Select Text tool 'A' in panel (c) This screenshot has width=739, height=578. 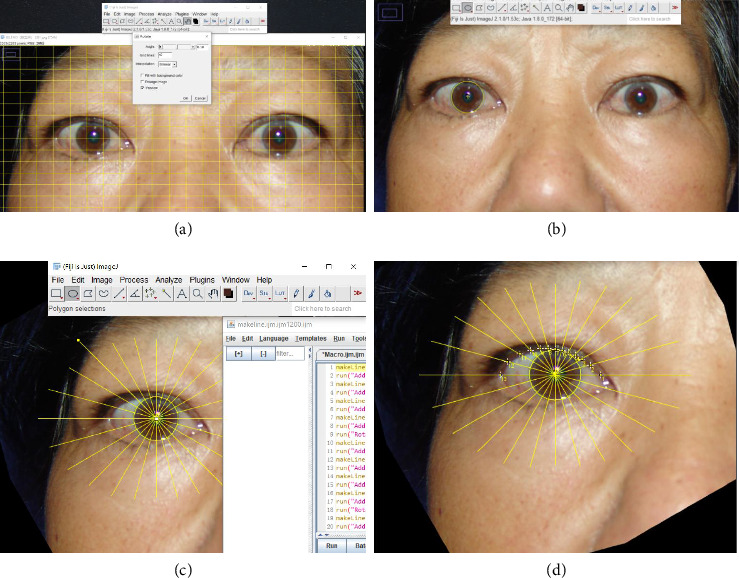coord(181,294)
